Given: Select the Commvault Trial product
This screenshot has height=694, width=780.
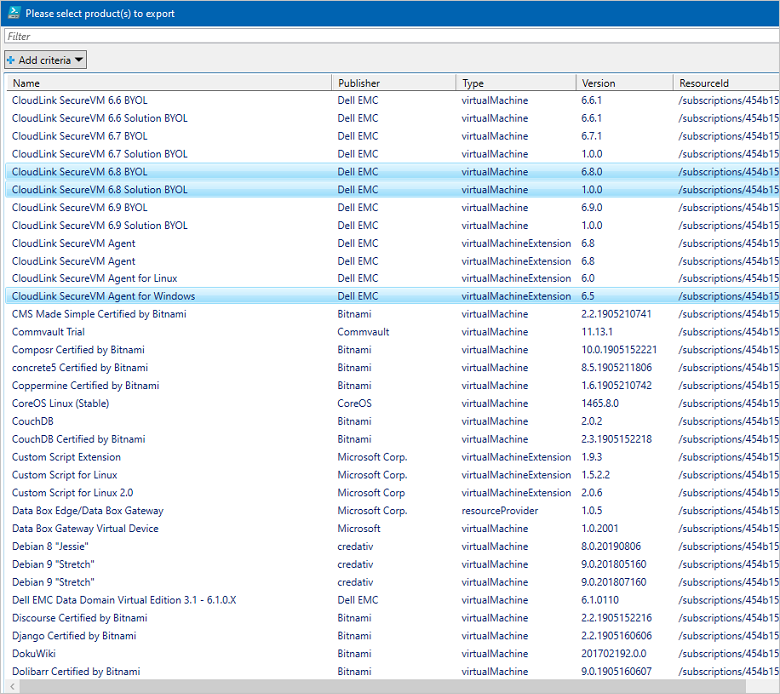Looking at the screenshot, I should click(392, 332).
